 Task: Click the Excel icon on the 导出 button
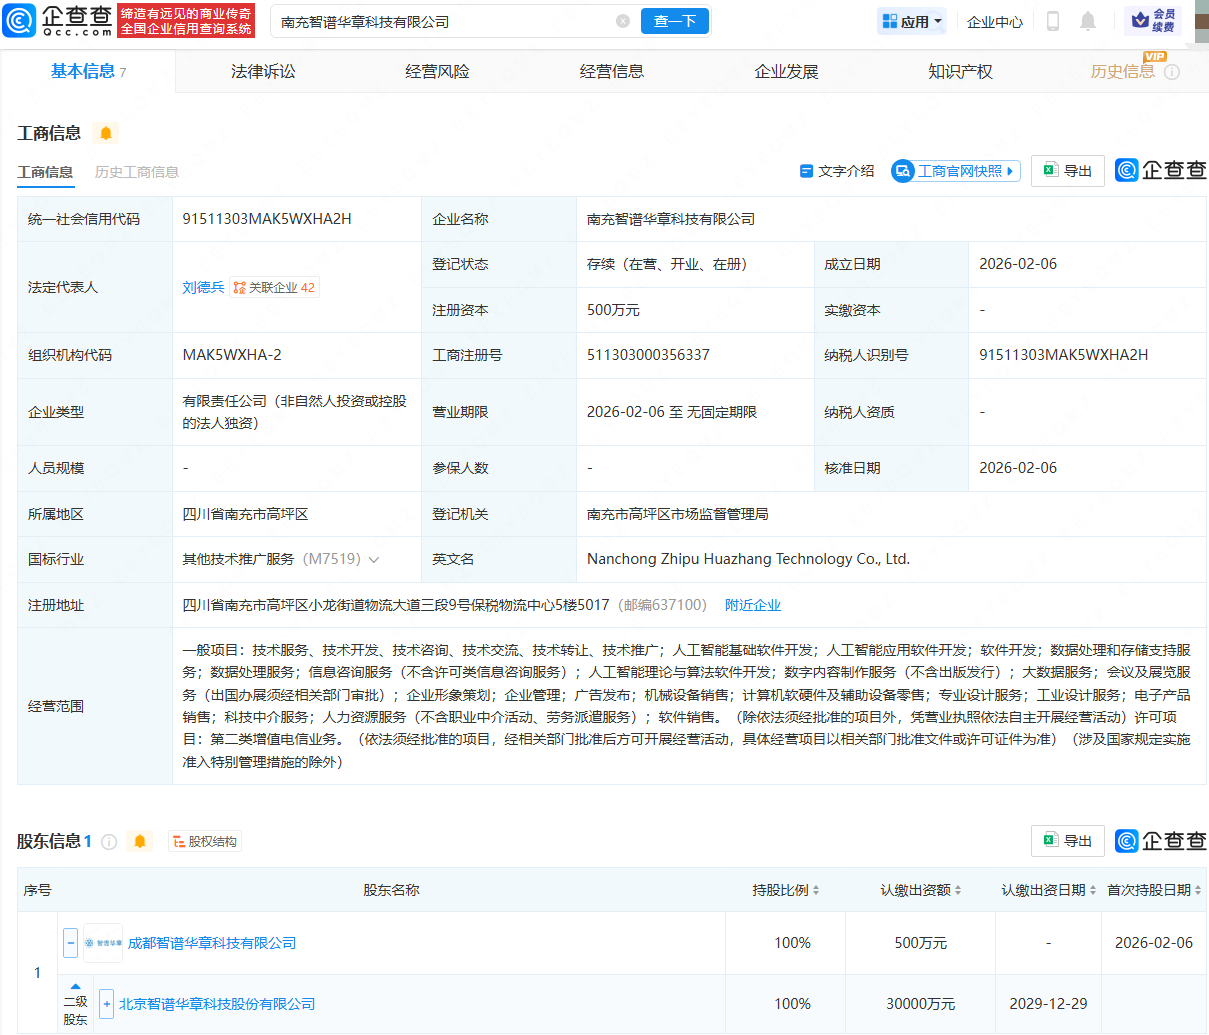pyautogui.click(x=1051, y=170)
